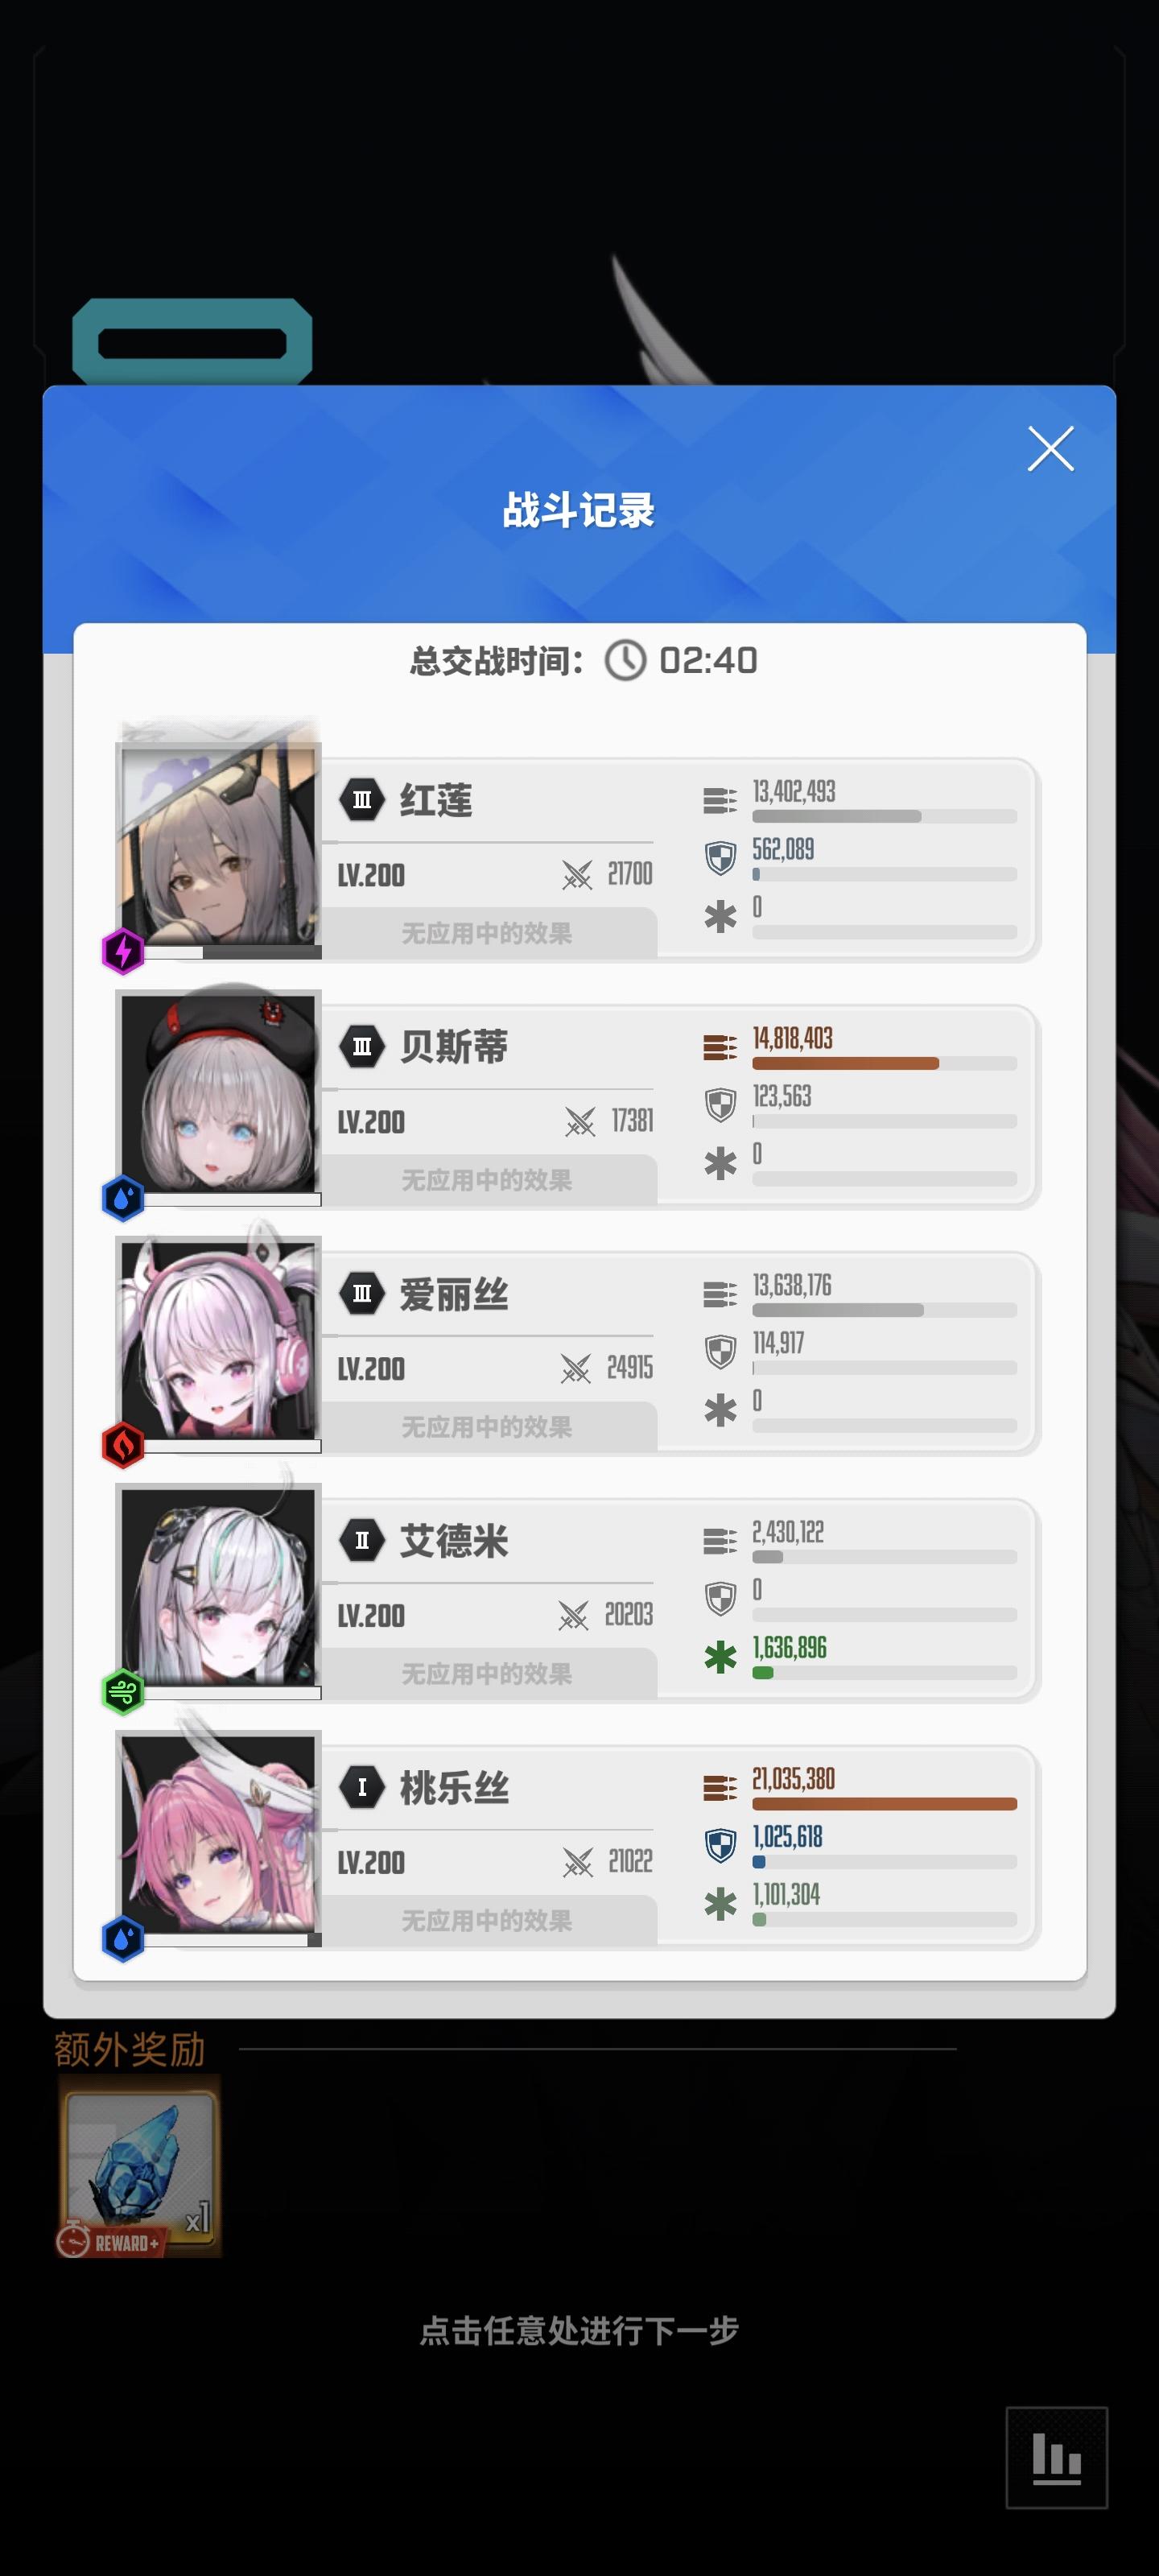Click 艾德米's wind element icon

tap(123, 1691)
